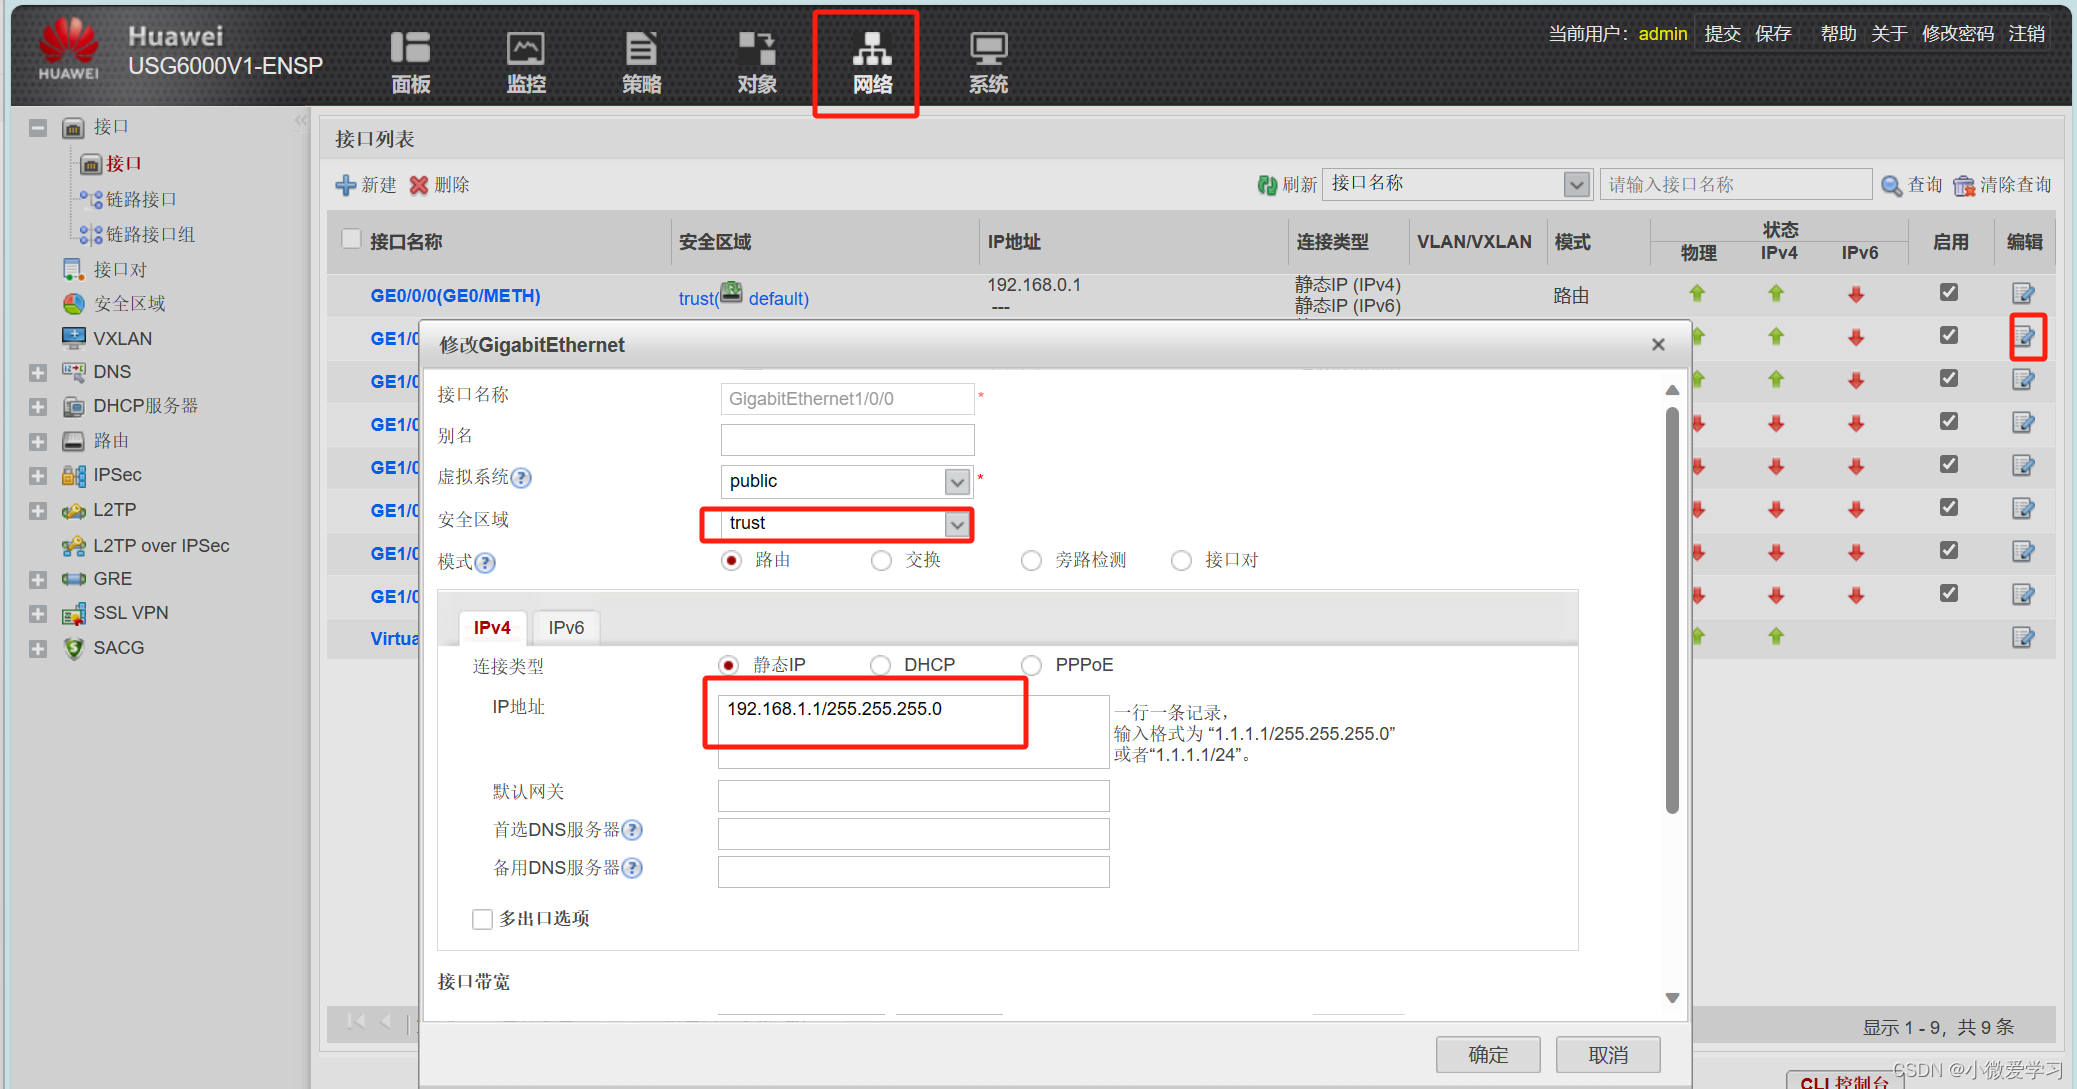The image size is (2077, 1089).
Task: Select 安全区域 in left menu
Action: coord(129,303)
